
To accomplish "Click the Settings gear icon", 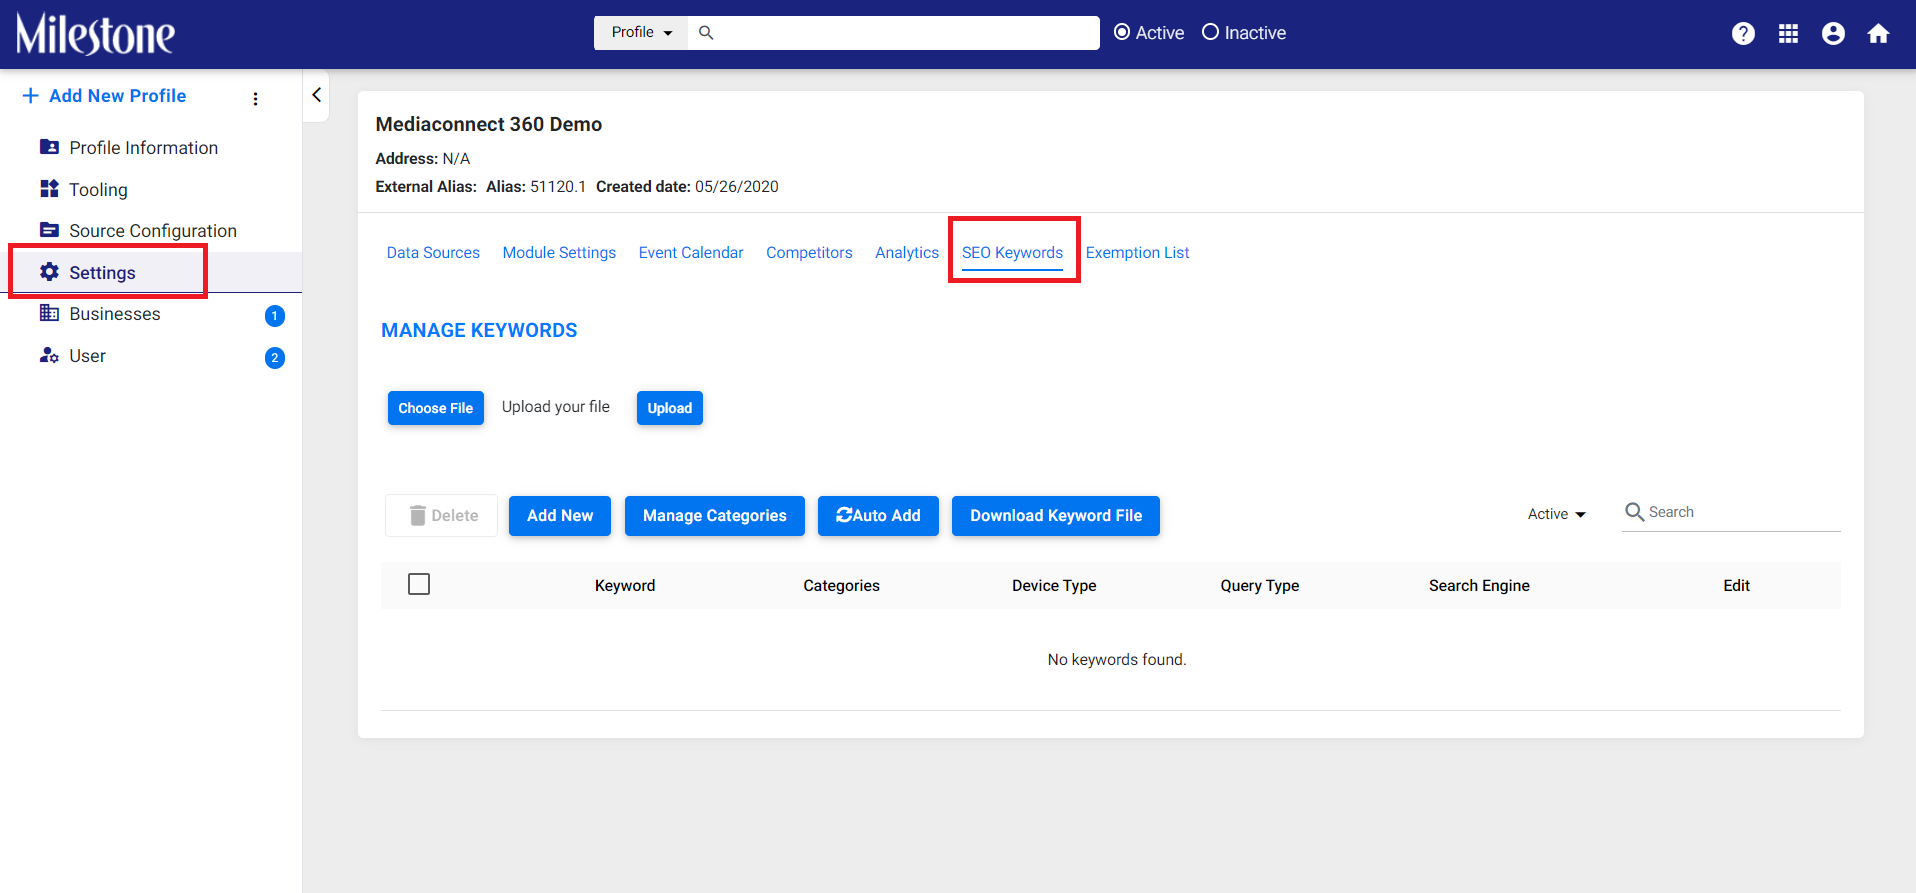I will [49, 272].
